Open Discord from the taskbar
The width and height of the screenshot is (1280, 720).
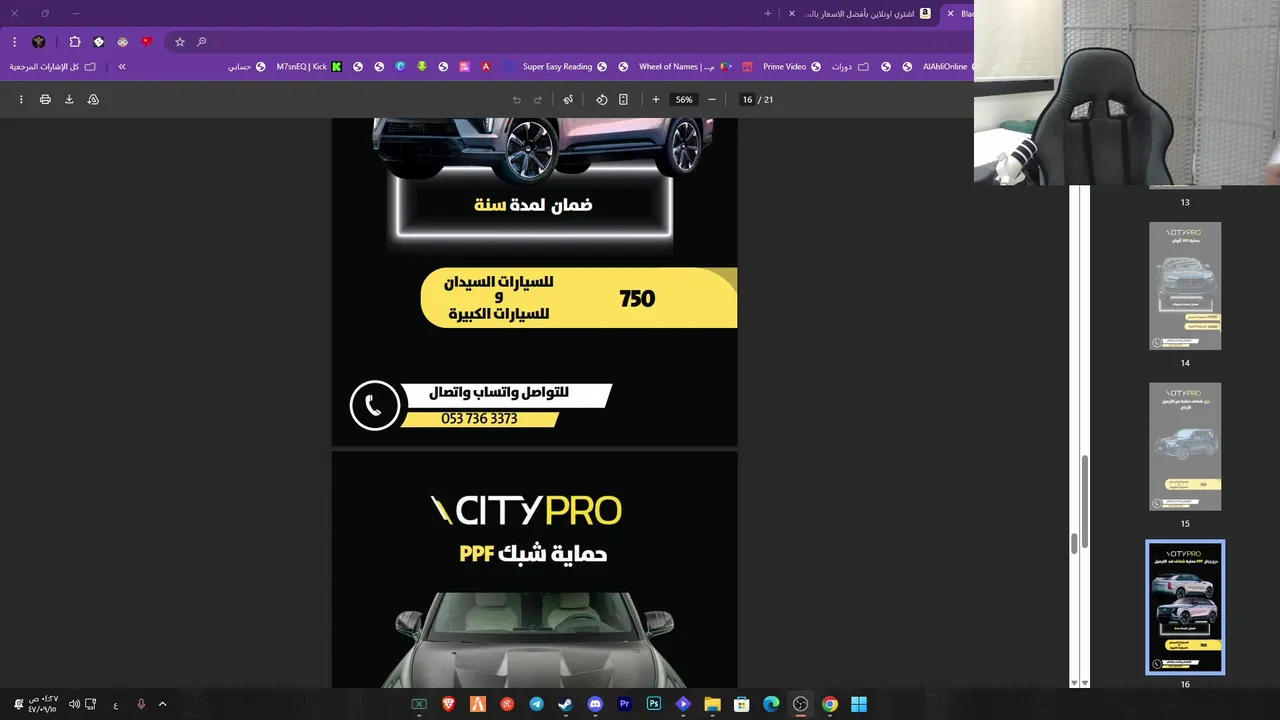[596, 704]
